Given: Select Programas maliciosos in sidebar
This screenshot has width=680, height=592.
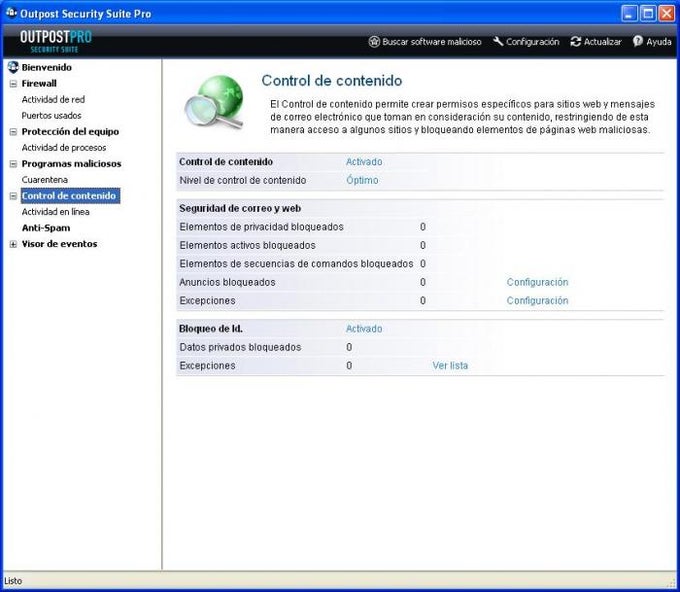Looking at the screenshot, I should (72, 164).
